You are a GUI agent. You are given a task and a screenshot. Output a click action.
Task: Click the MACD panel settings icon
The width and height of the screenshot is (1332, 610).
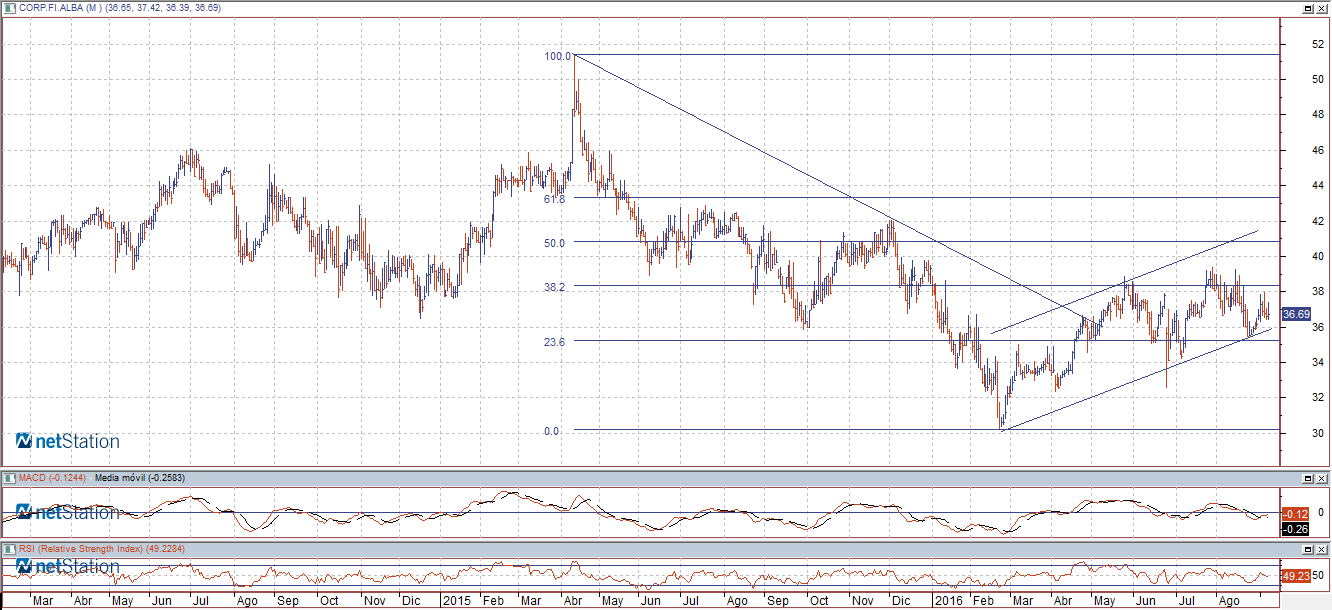pos(9,479)
